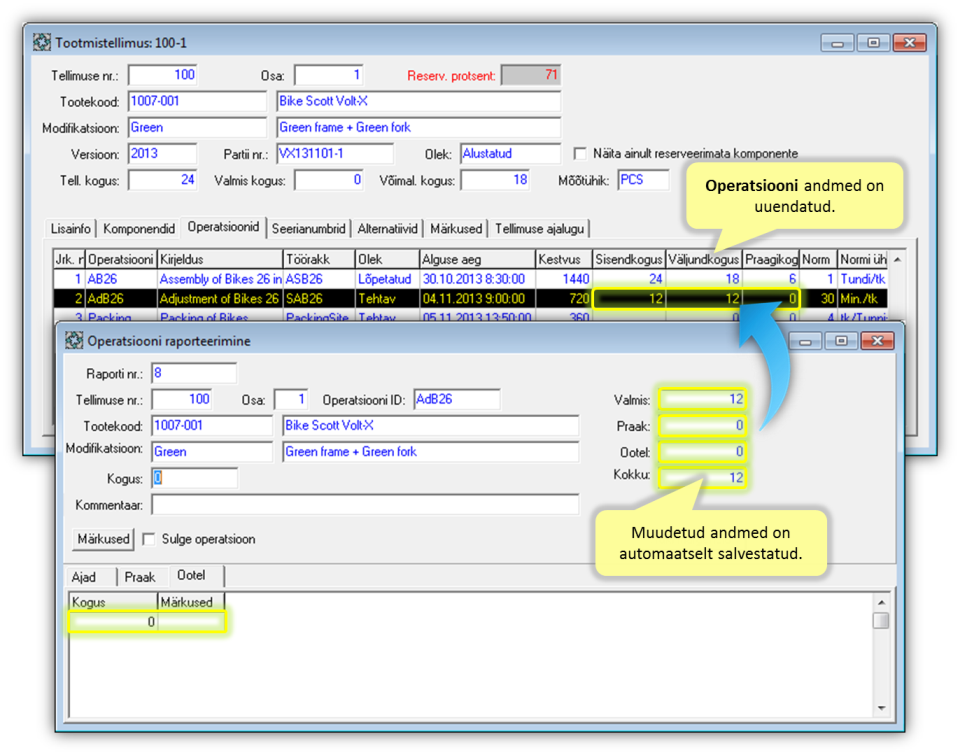Open the Märkused tab in order window
Image resolution: width=960 pixels, height=755 pixels.
pyautogui.click(x=456, y=229)
